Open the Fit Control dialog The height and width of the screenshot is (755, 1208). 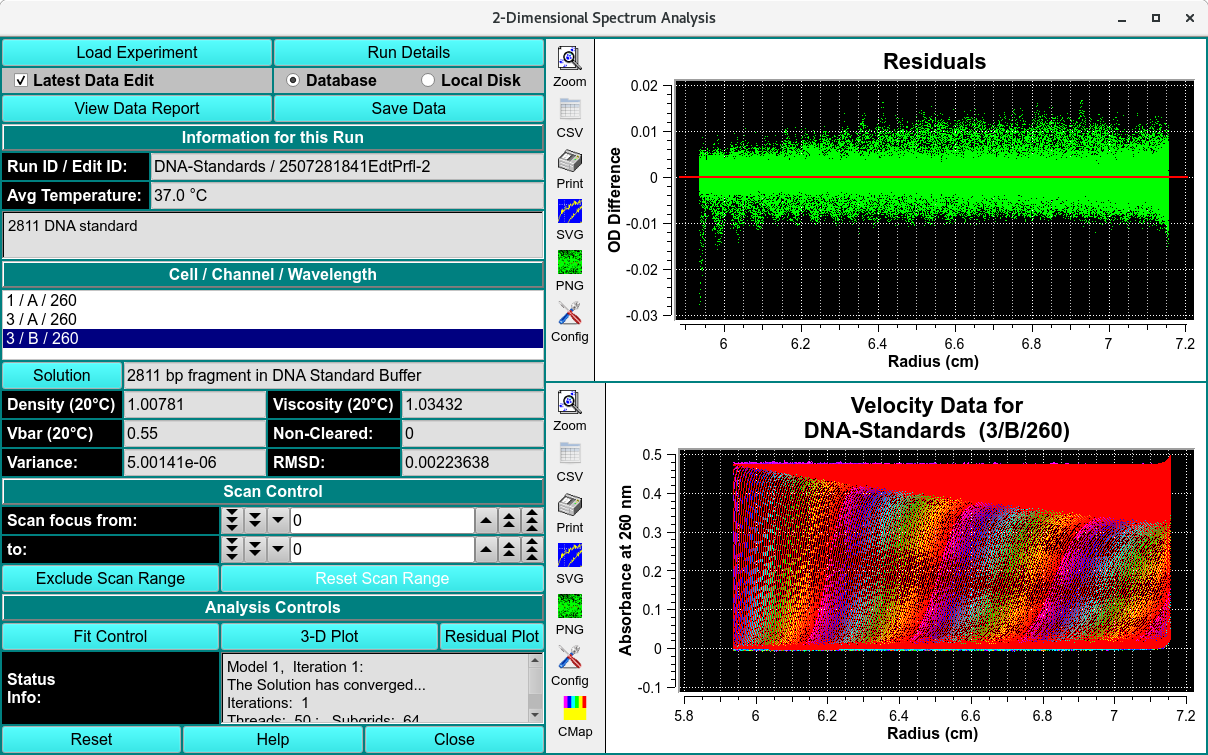(110, 636)
